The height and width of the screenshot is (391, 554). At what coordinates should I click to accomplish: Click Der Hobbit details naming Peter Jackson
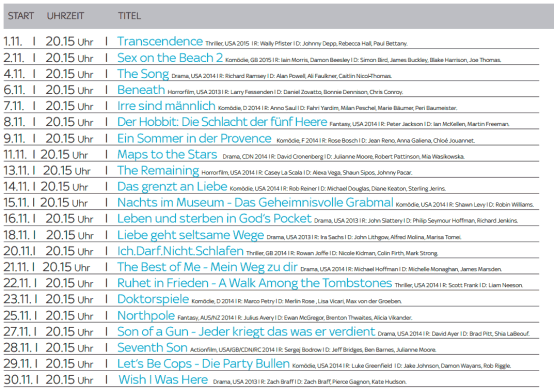(x=419, y=124)
